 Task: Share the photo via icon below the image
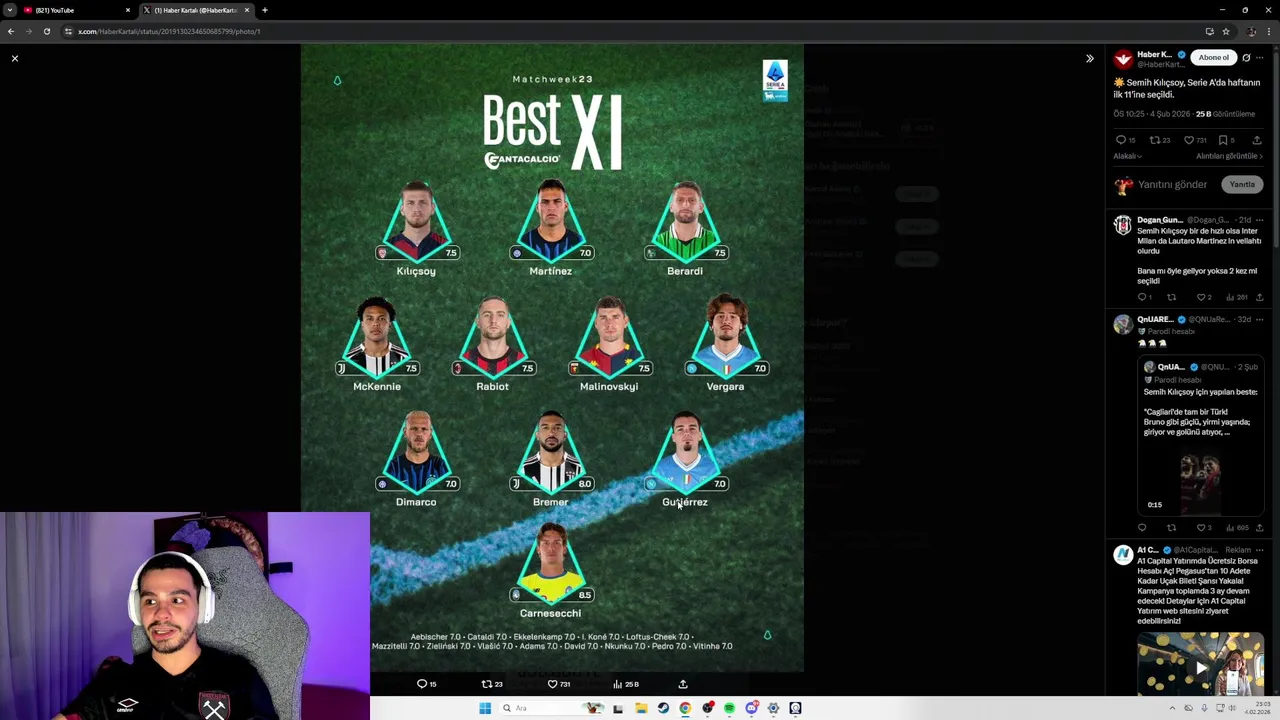(683, 684)
